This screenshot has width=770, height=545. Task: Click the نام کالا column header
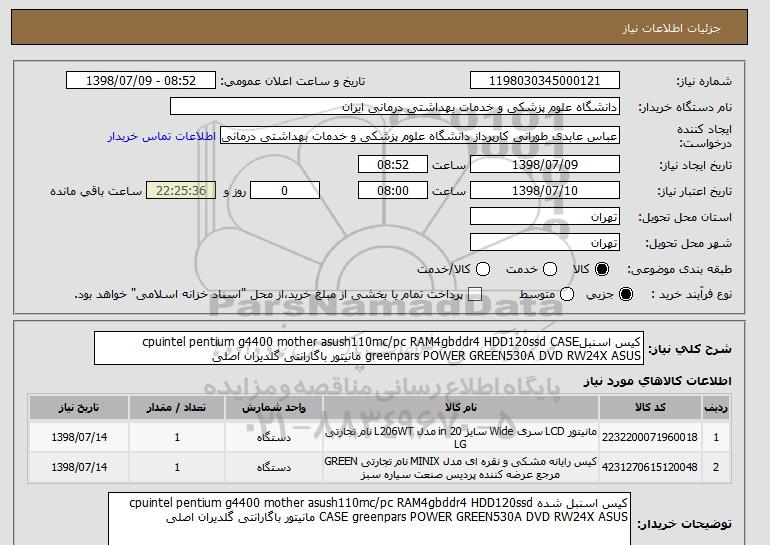[x=461, y=408]
